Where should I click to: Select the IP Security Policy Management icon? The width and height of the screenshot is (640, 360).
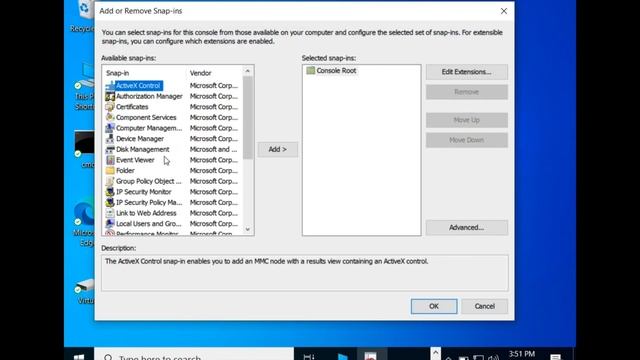pos(110,202)
